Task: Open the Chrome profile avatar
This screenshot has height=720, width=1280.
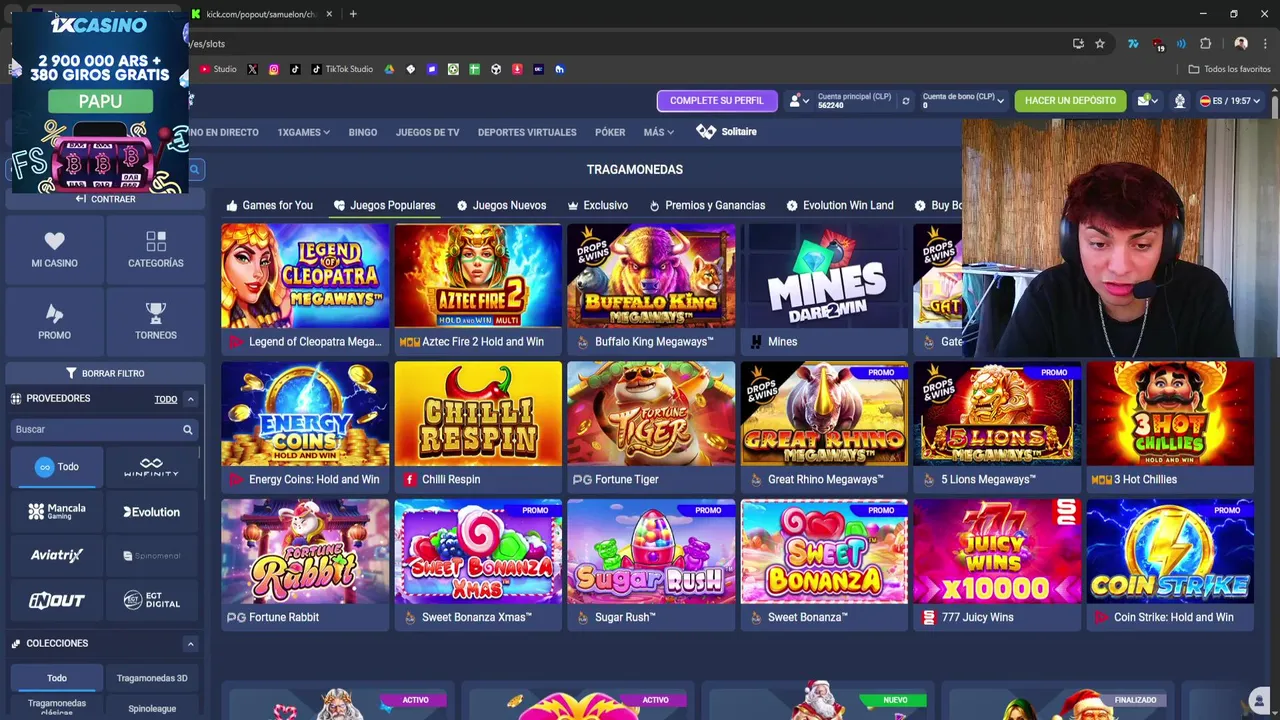Action: [x=1241, y=44]
